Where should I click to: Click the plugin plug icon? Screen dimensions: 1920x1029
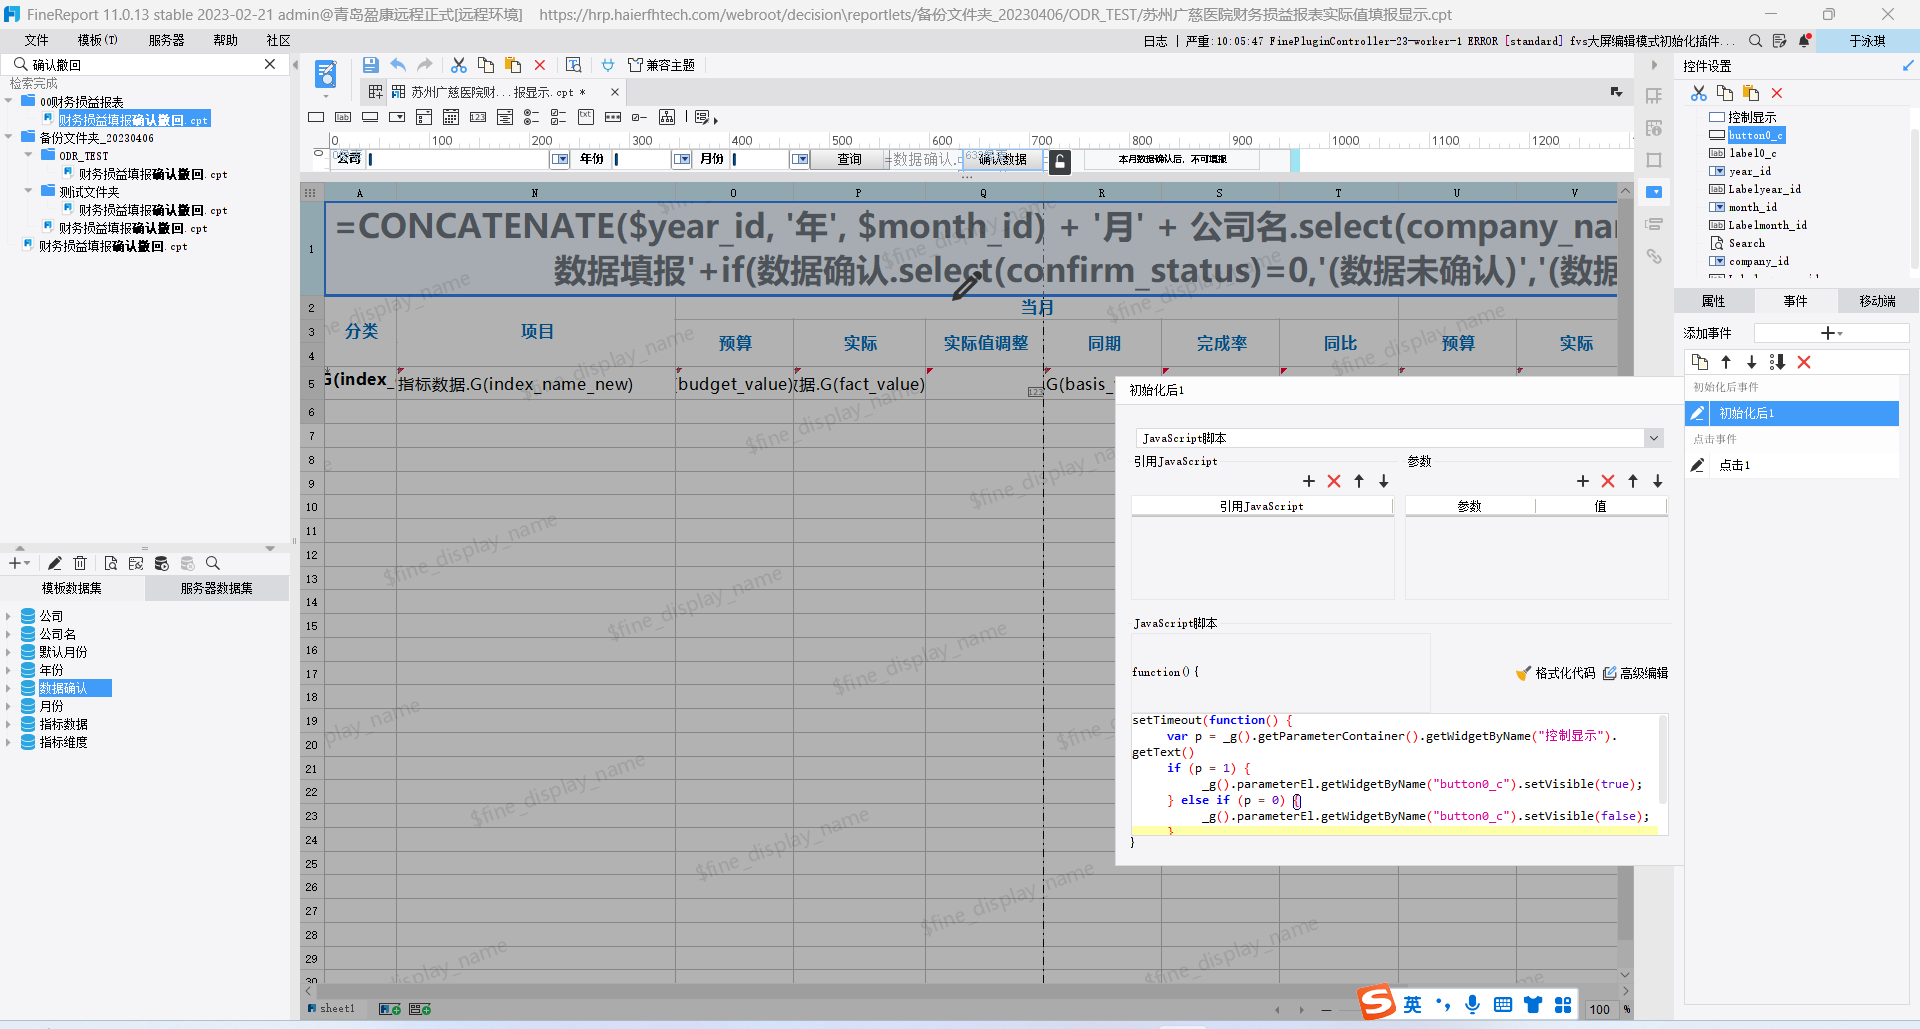607,65
